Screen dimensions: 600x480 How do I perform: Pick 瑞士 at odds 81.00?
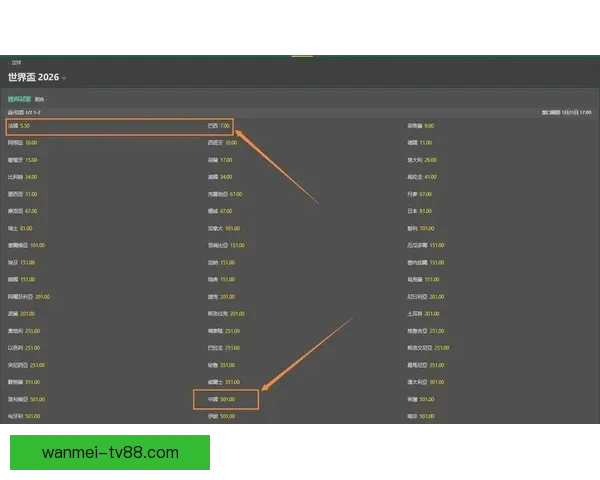pos(20,229)
